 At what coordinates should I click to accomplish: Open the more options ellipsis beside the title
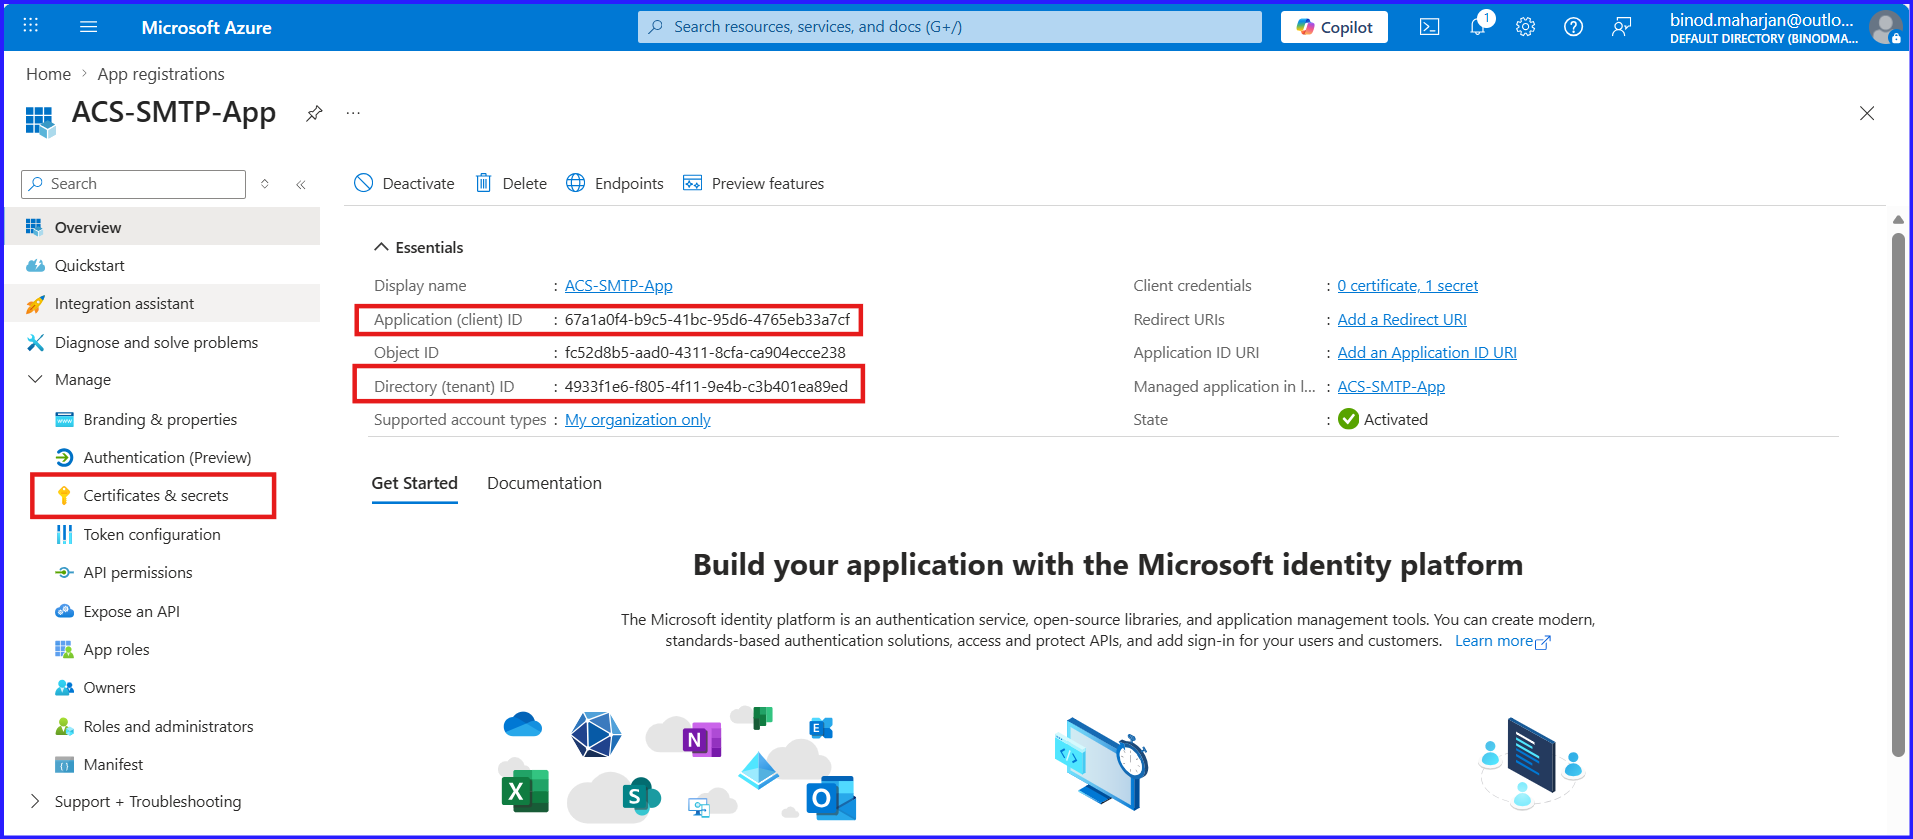pos(353,113)
